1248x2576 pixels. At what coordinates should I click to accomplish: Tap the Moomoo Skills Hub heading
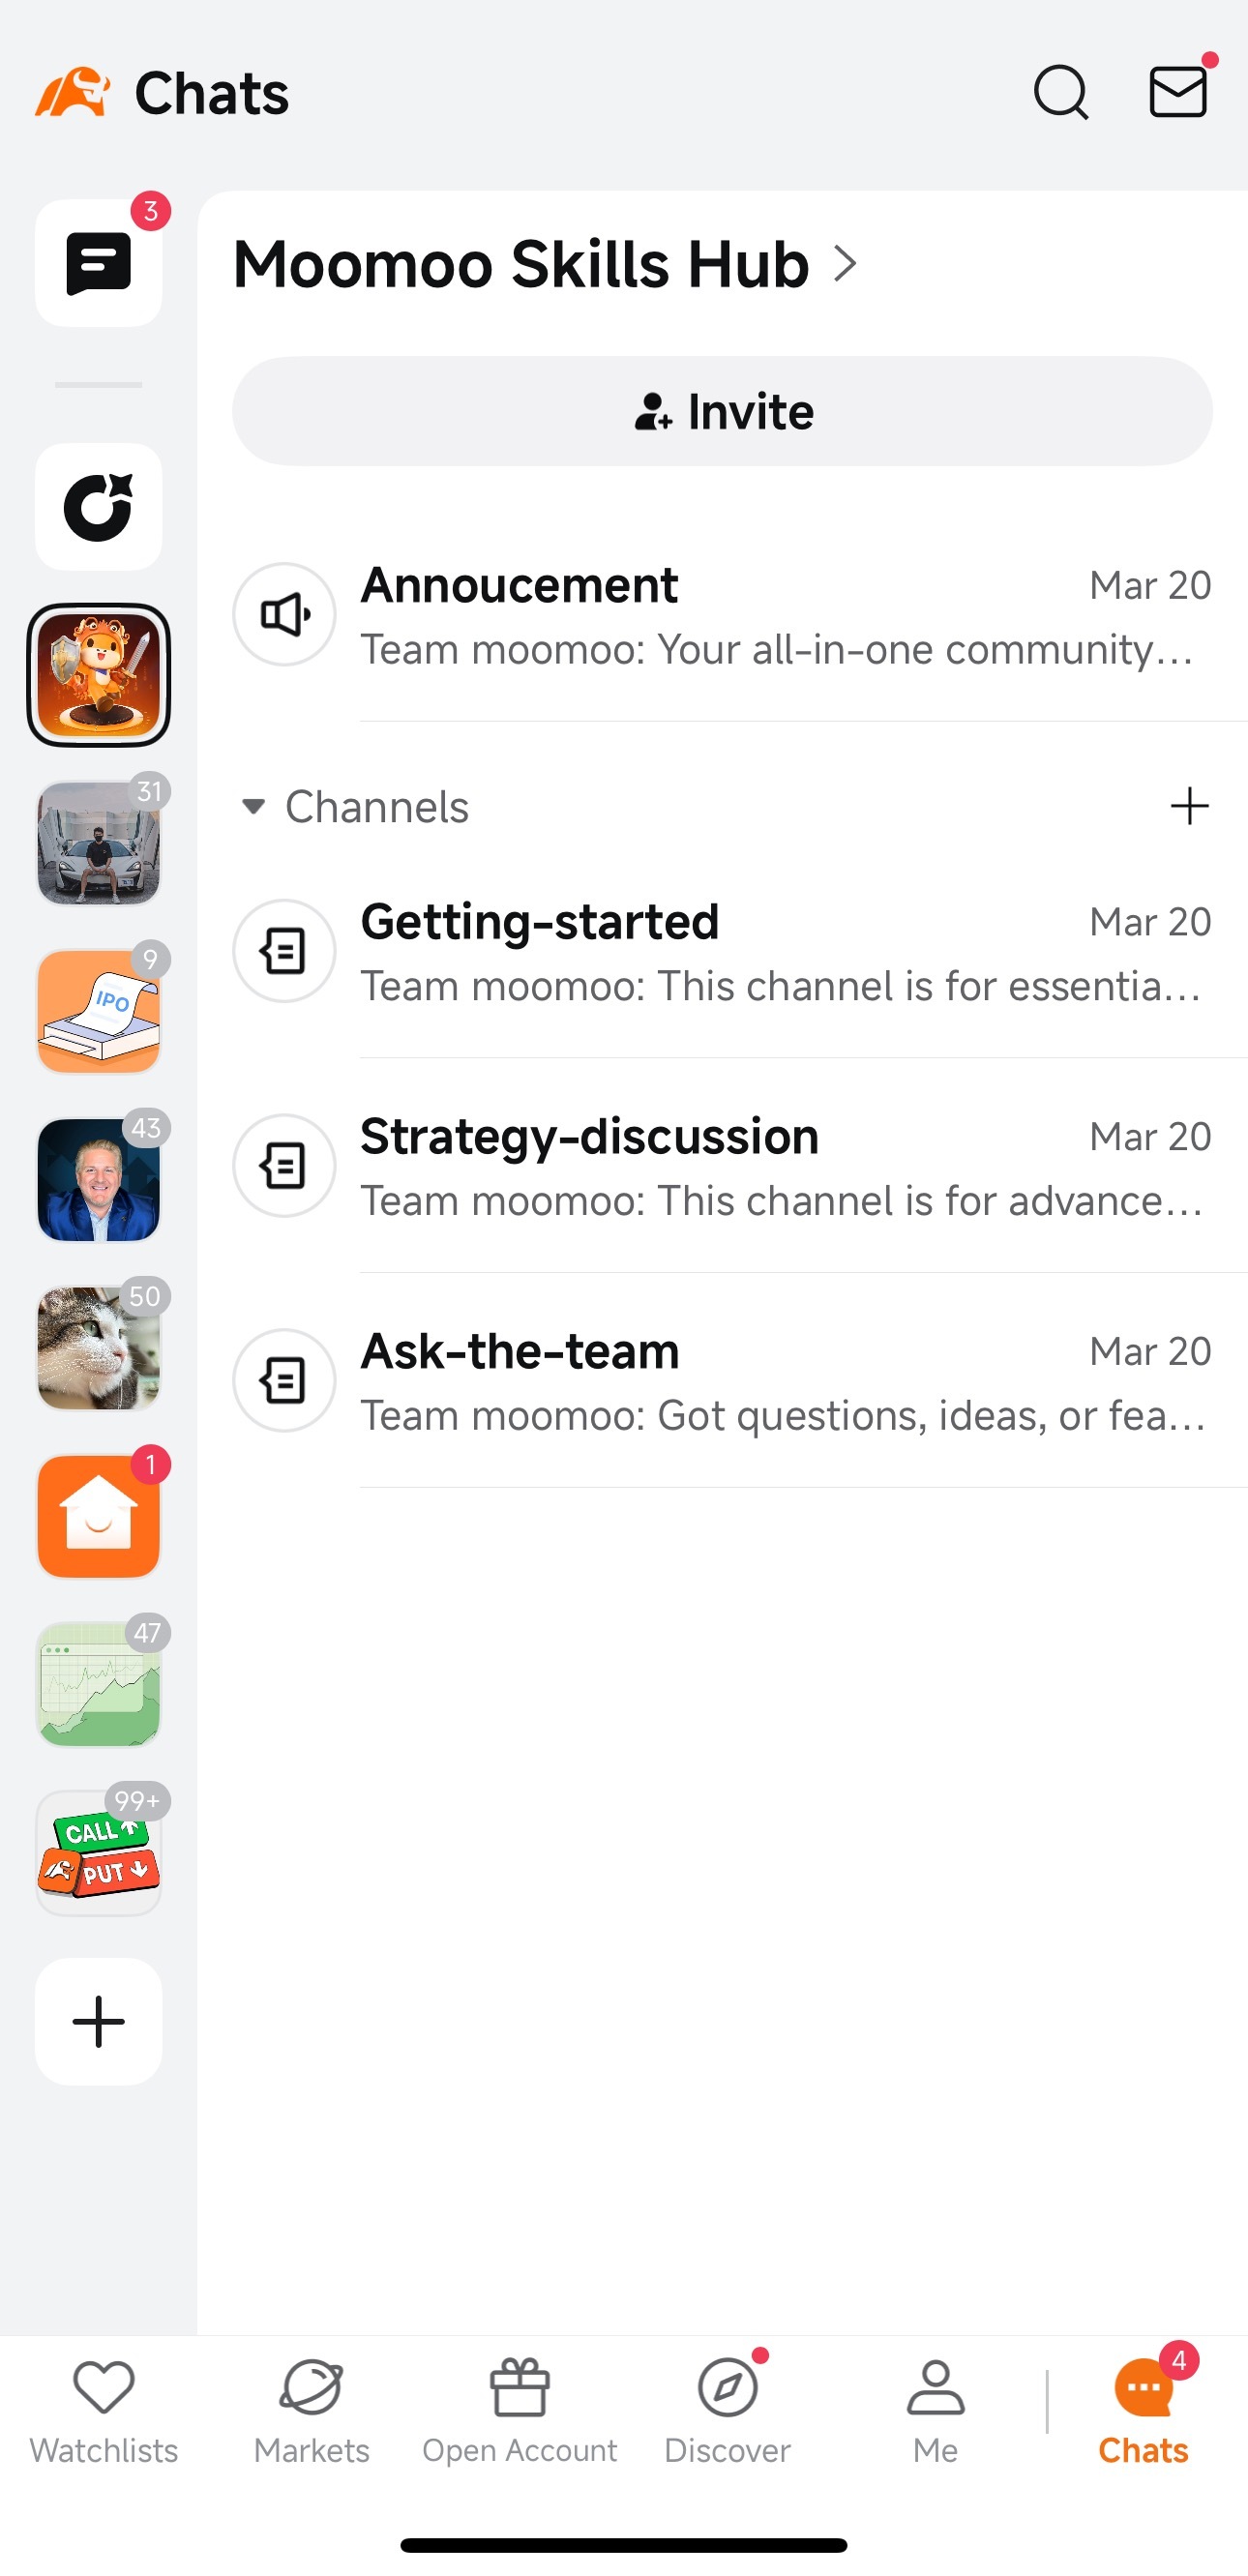coord(521,264)
